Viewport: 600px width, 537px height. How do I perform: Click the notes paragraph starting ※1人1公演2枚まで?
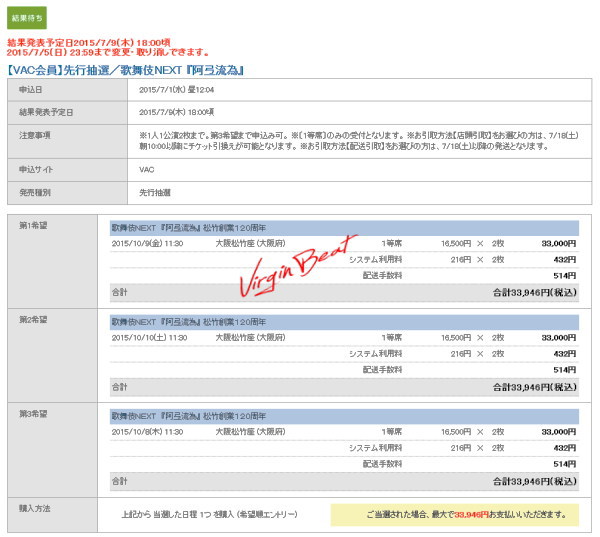359,140
